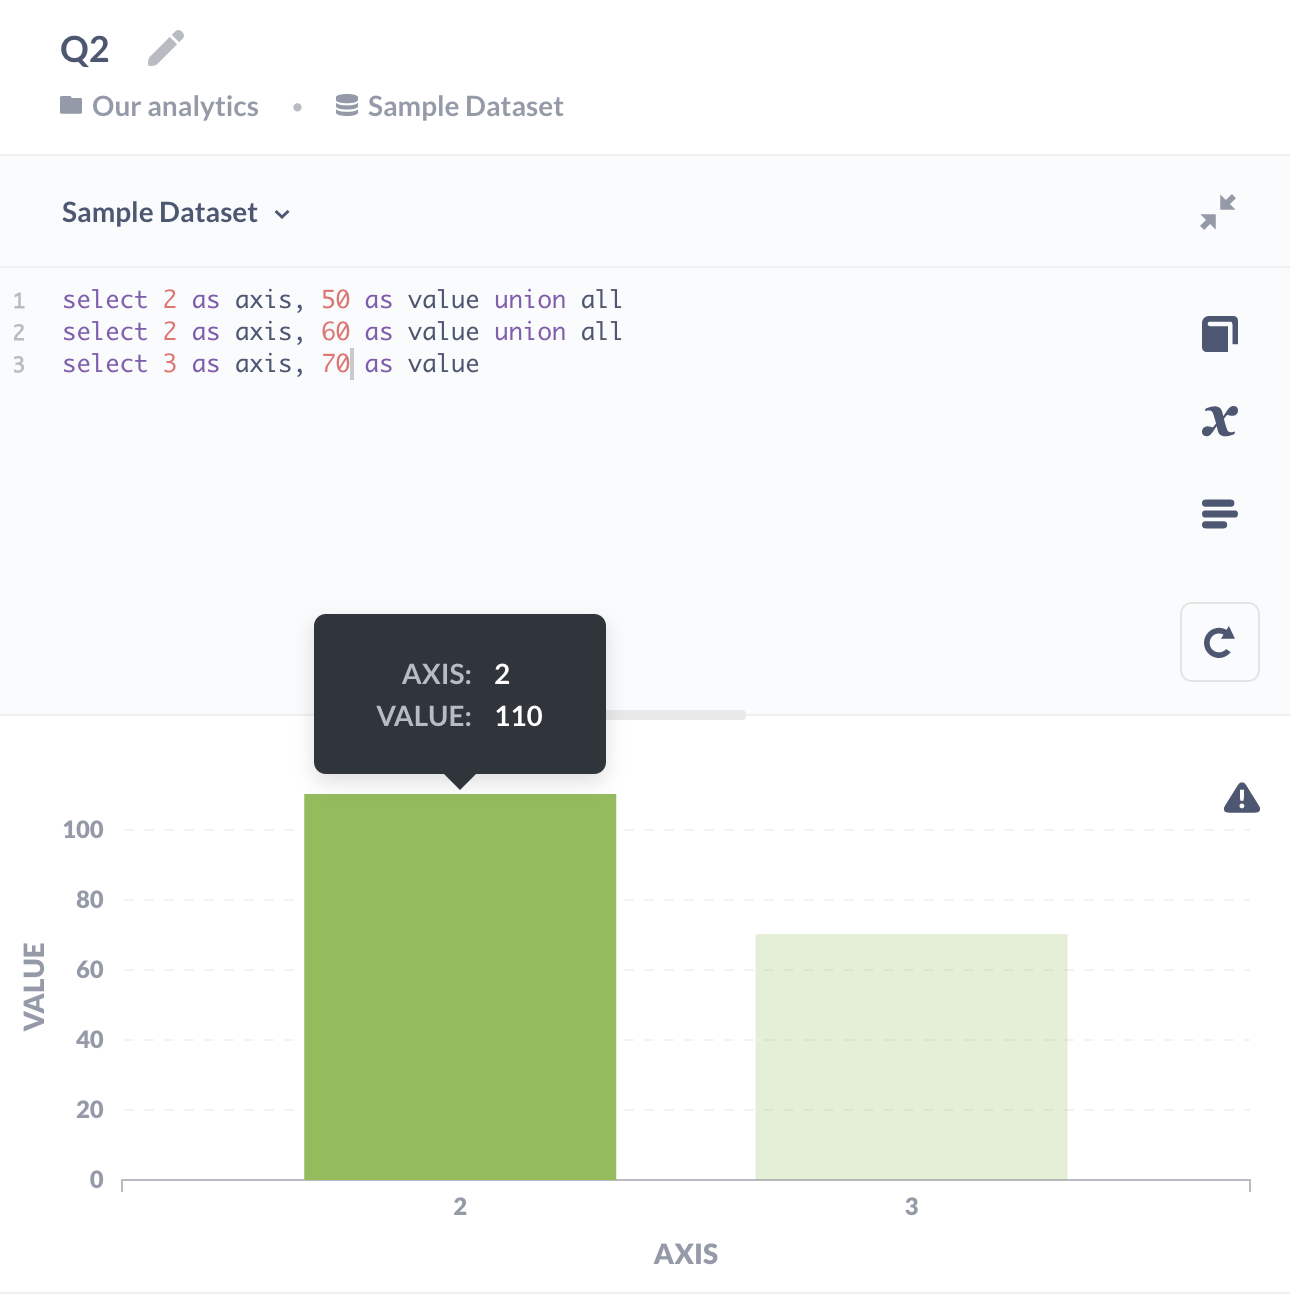The height and width of the screenshot is (1298, 1290).
Task: Click the database icon before Sample Dataset breadcrumb
Action: [x=346, y=104]
